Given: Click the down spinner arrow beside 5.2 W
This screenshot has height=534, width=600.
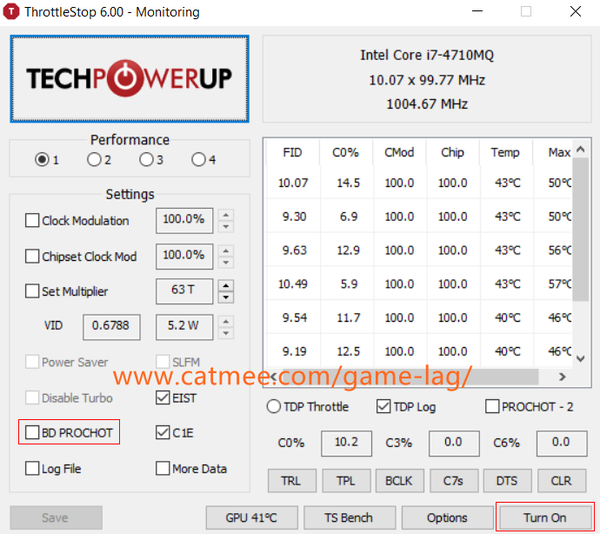Looking at the screenshot, I should [226, 333].
